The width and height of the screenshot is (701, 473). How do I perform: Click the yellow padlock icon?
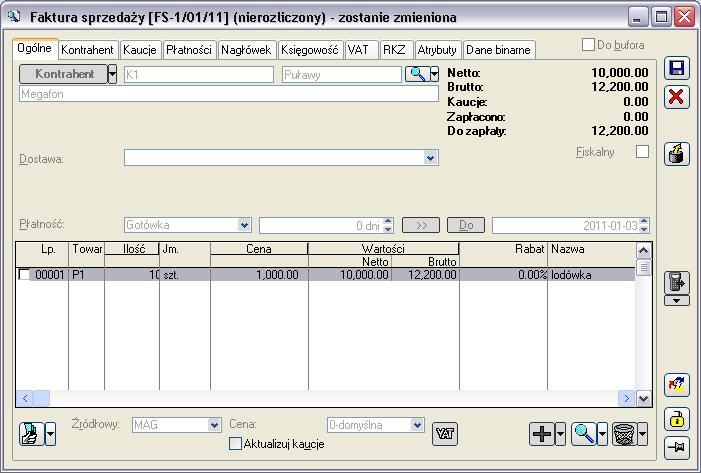pos(676,418)
